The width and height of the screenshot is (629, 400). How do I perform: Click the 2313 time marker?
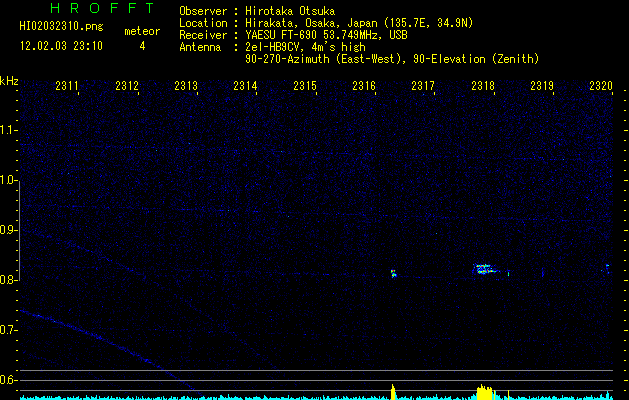[x=186, y=85]
